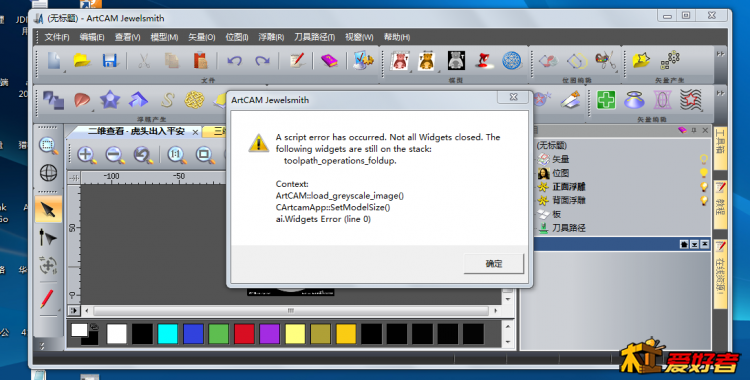Select the cyan color swatch
Screen dimensions: 750x380
[x=167, y=334]
